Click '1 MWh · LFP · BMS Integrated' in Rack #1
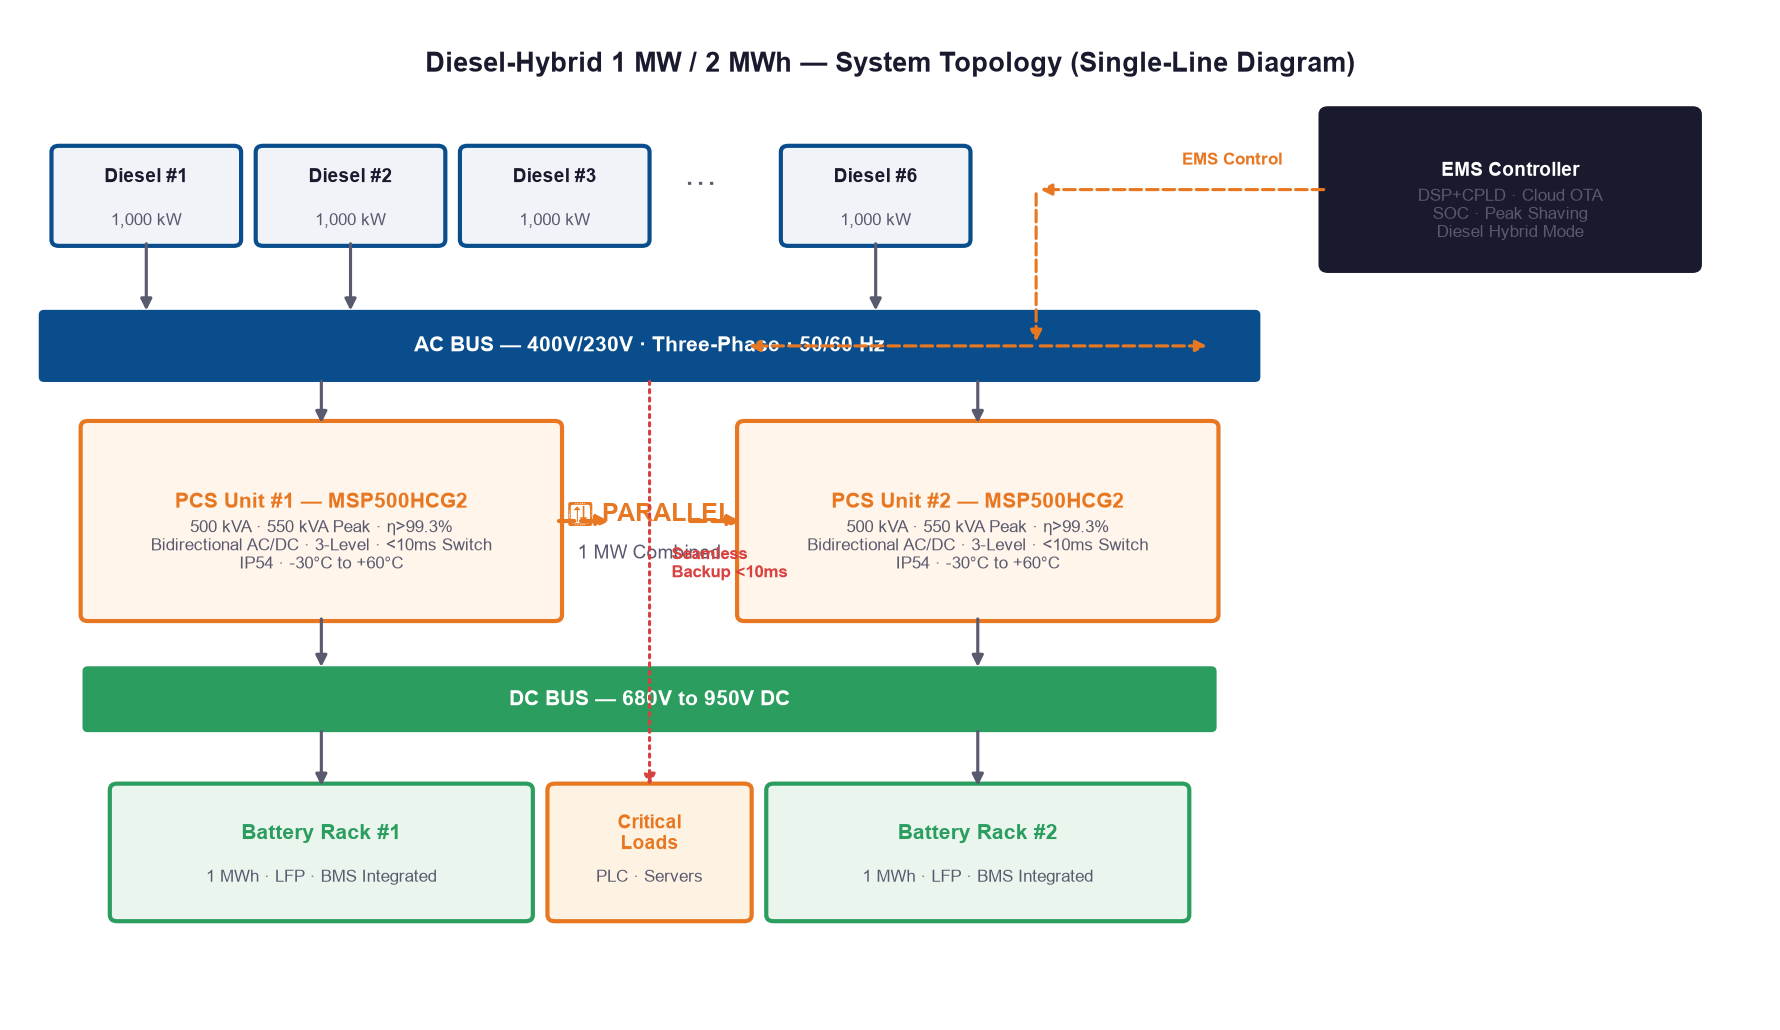Image resolution: width=1780 pixels, height=1030 pixels. (x=321, y=876)
